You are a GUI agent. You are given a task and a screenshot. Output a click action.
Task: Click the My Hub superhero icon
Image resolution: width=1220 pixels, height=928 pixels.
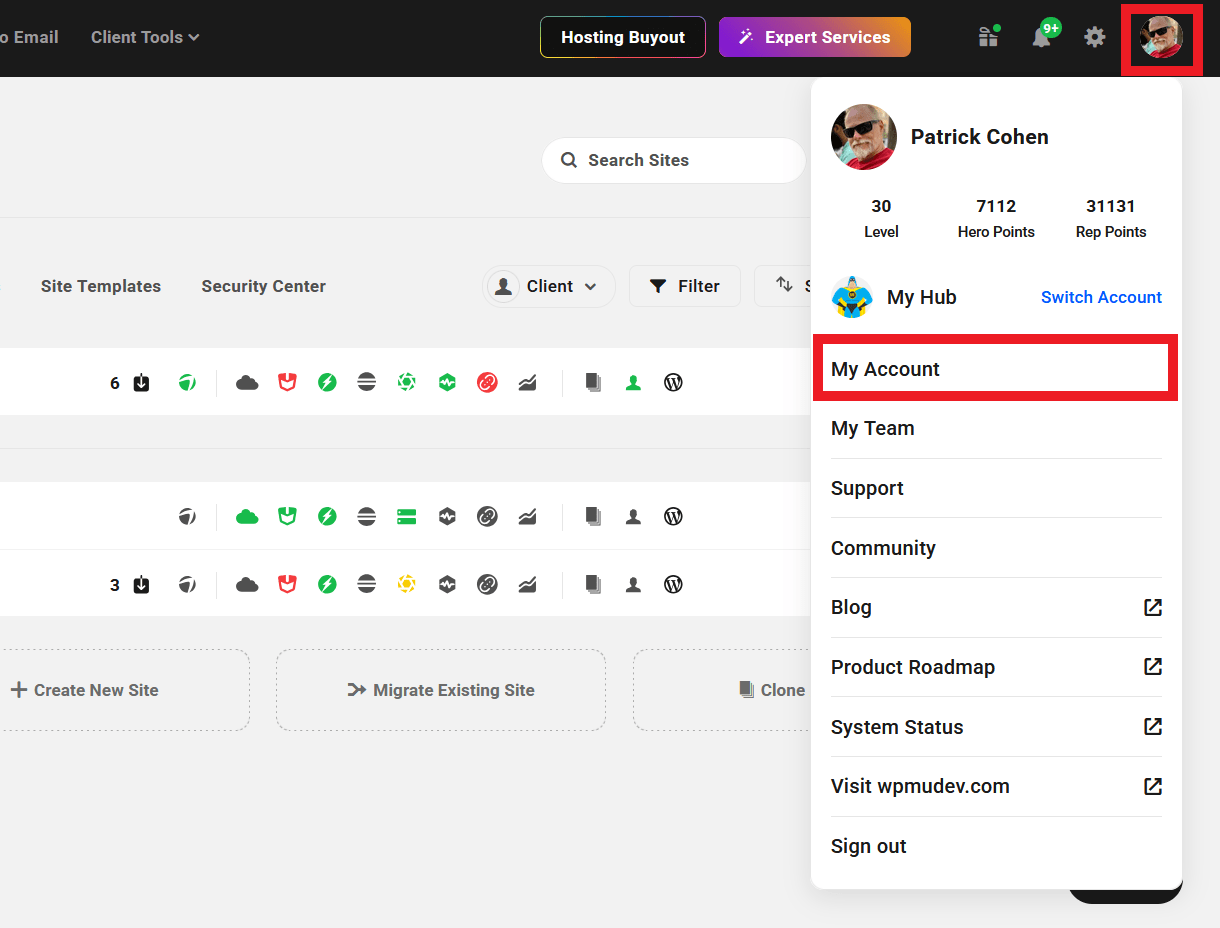click(x=851, y=297)
